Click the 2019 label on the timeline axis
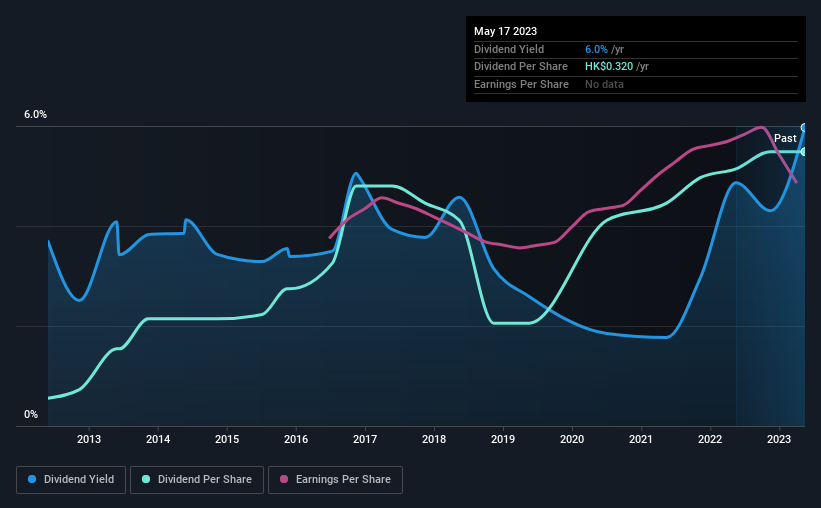Screen dimensions: 821x508 pos(503,439)
